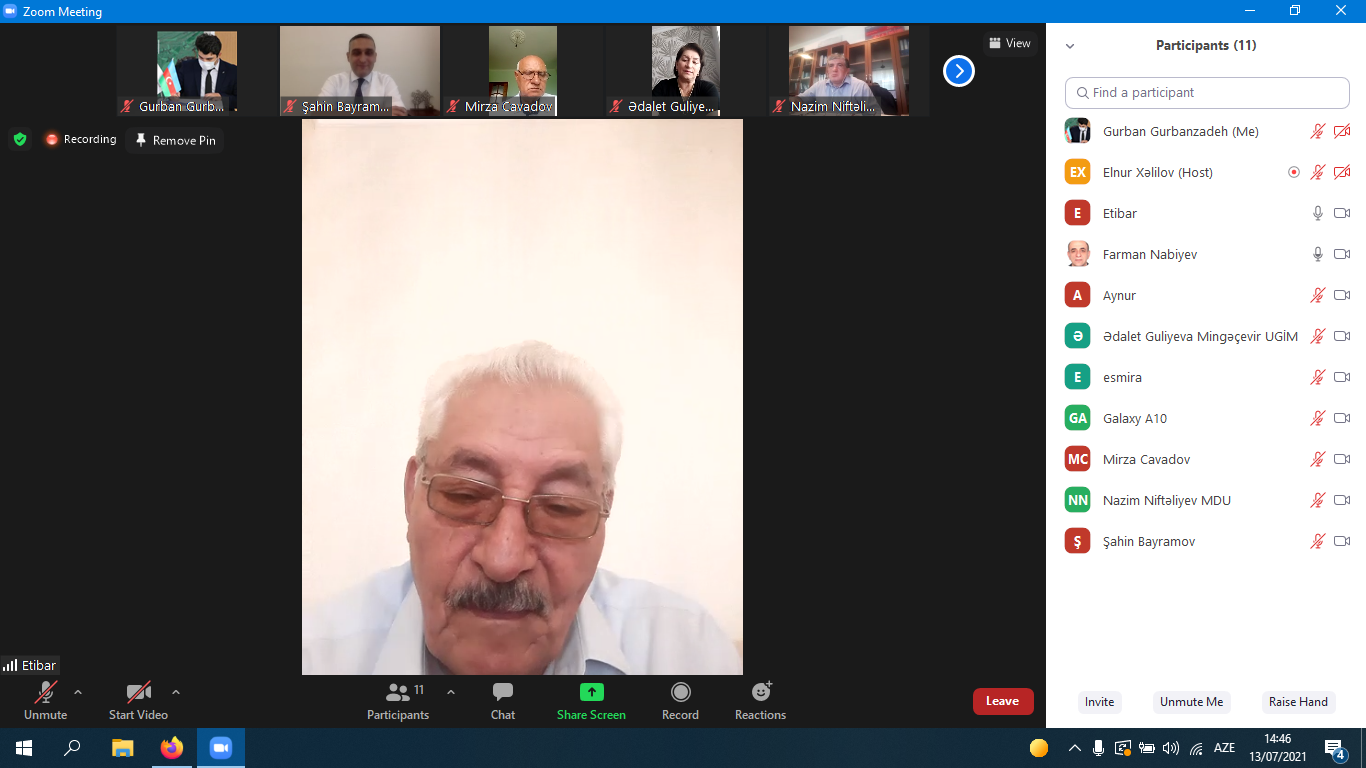Click Remove Pin button
Viewport: 1366px width, 768px height.
click(176, 140)
